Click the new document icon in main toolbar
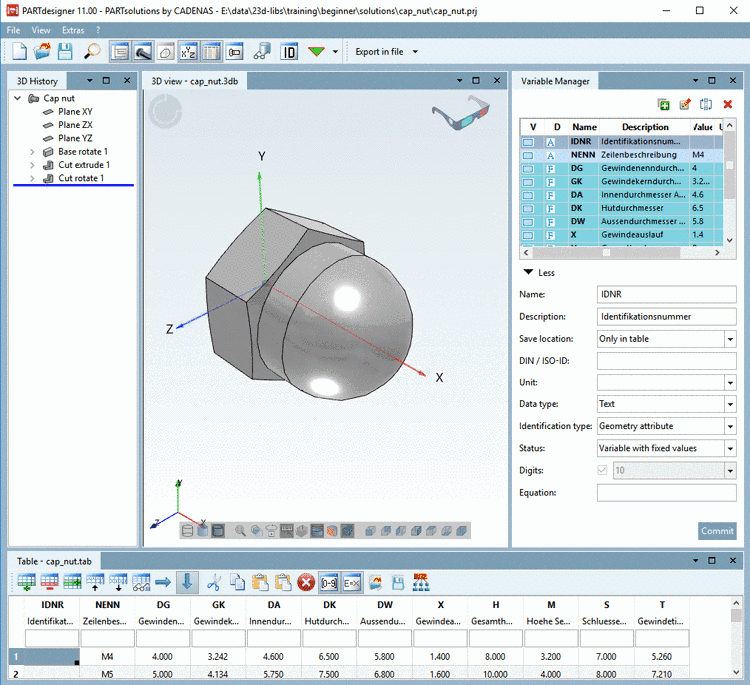 (x=19, y=51)
